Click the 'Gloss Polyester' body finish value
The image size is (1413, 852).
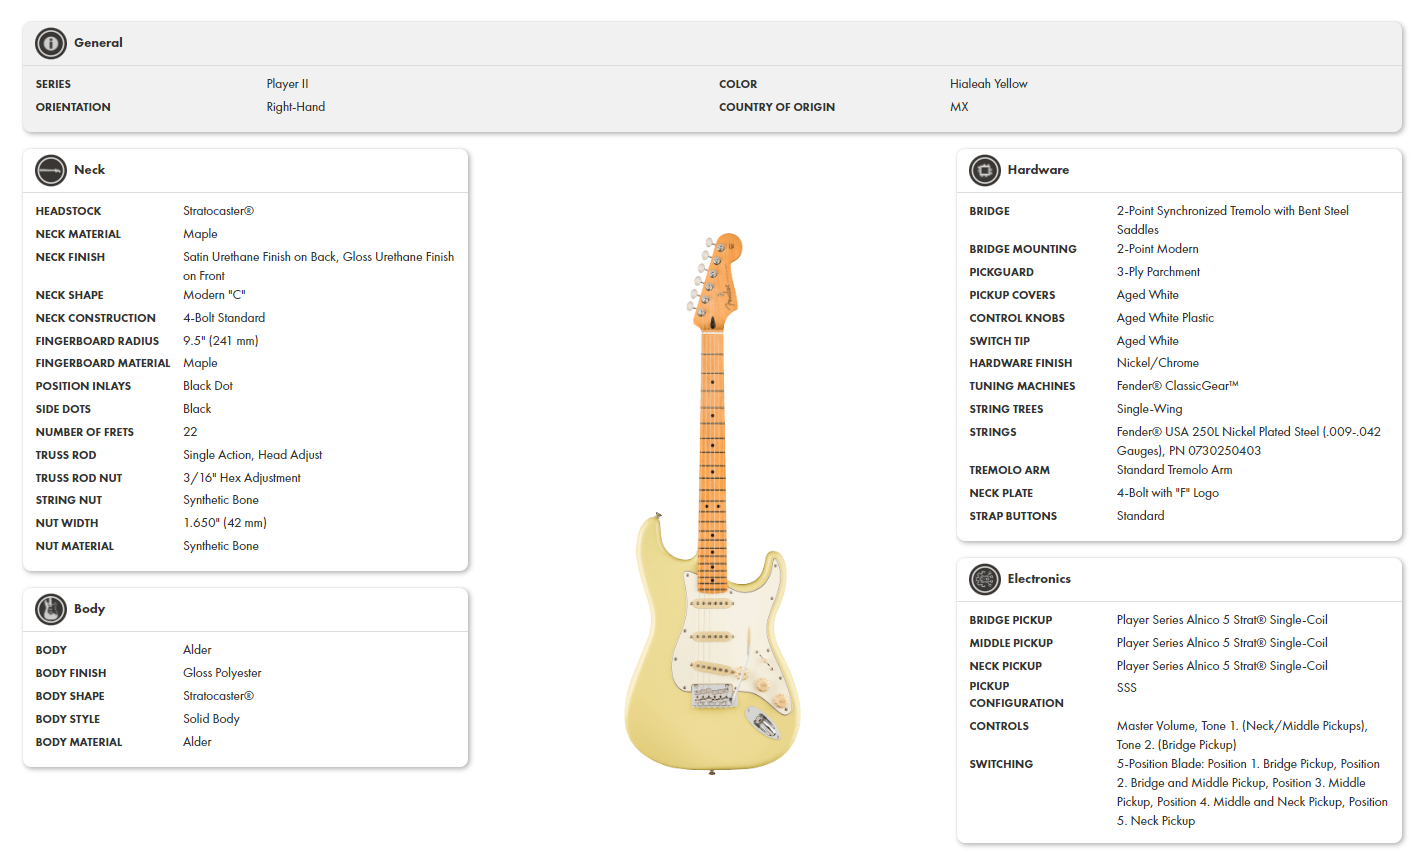point(222,673)
